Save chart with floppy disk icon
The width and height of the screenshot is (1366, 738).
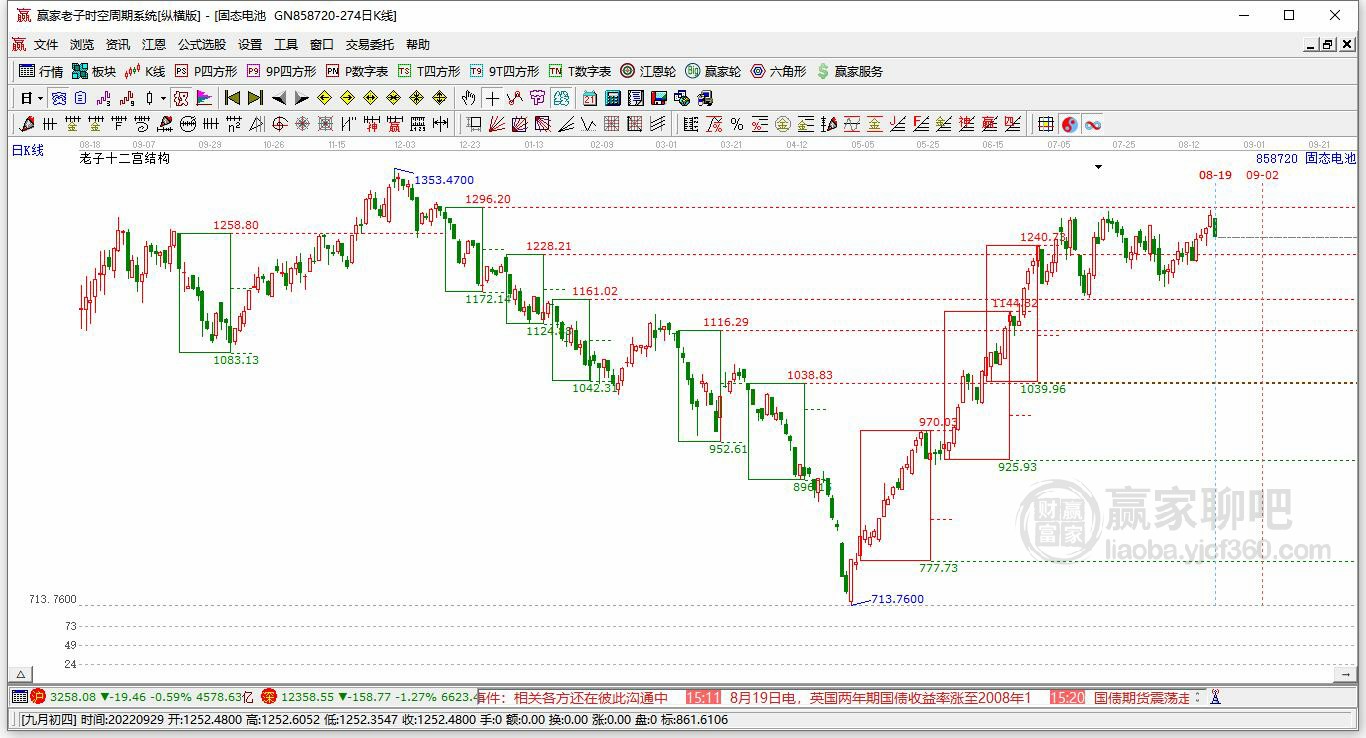click(x=659, y=98)
